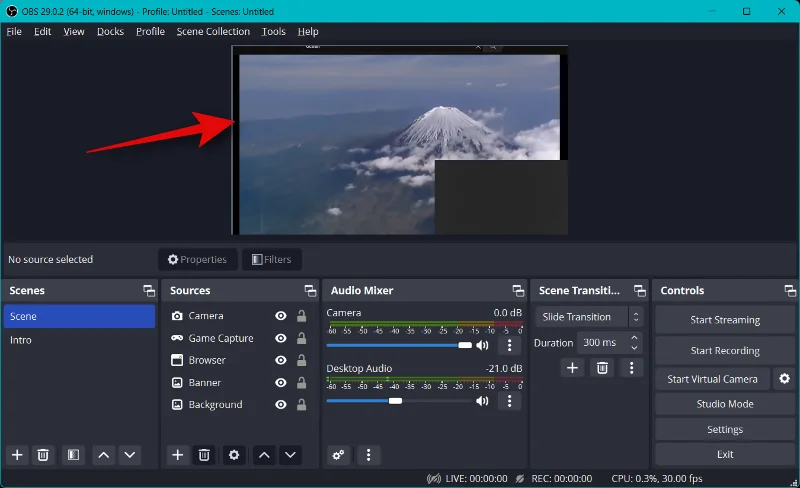This screenshot has width=800, height=488.
Task: Hide the Browser source eye icon
Action: point(281,360)
